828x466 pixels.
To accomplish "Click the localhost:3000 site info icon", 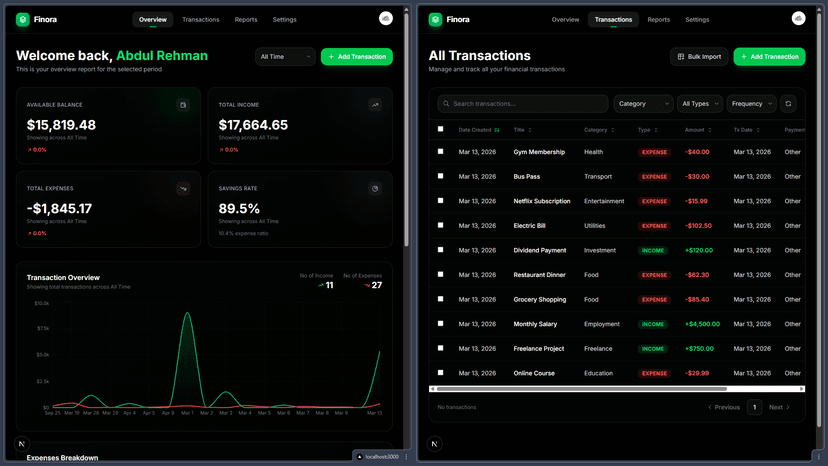I will click(x=360, y=456).
